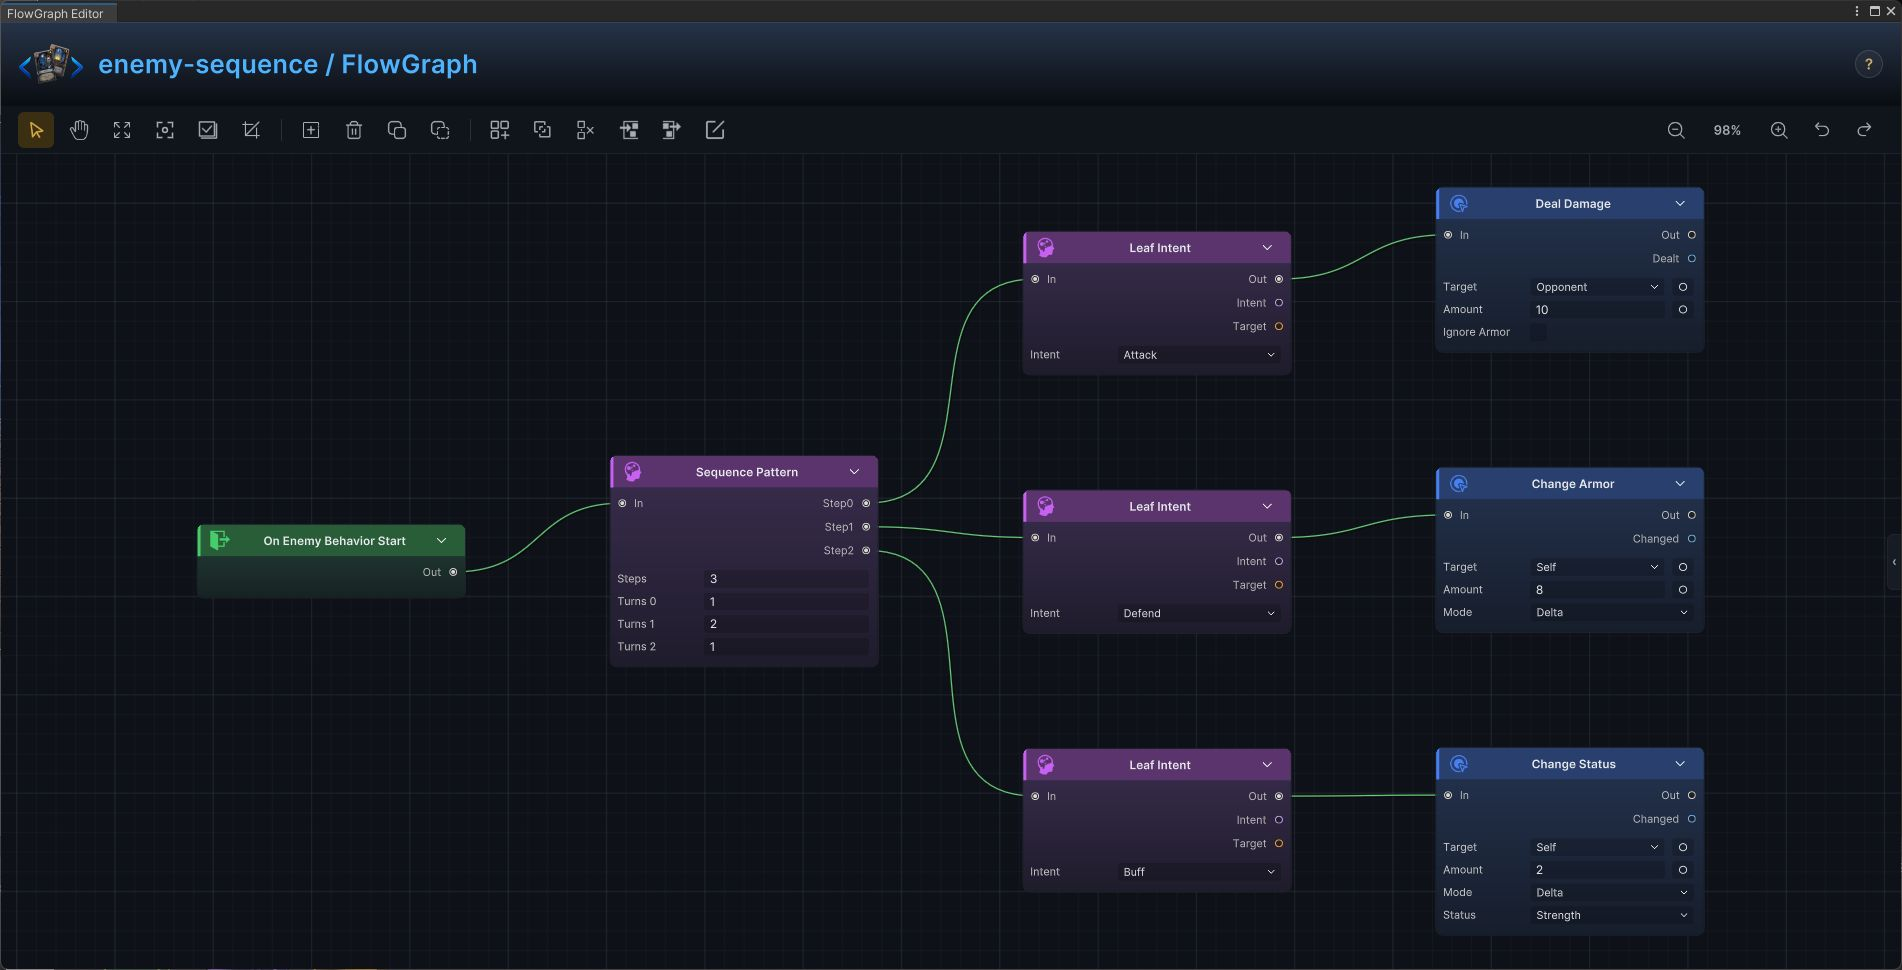Click the Change Status Amount field 2
This screenshot has height=970, width=1902.
point(1597,870)
